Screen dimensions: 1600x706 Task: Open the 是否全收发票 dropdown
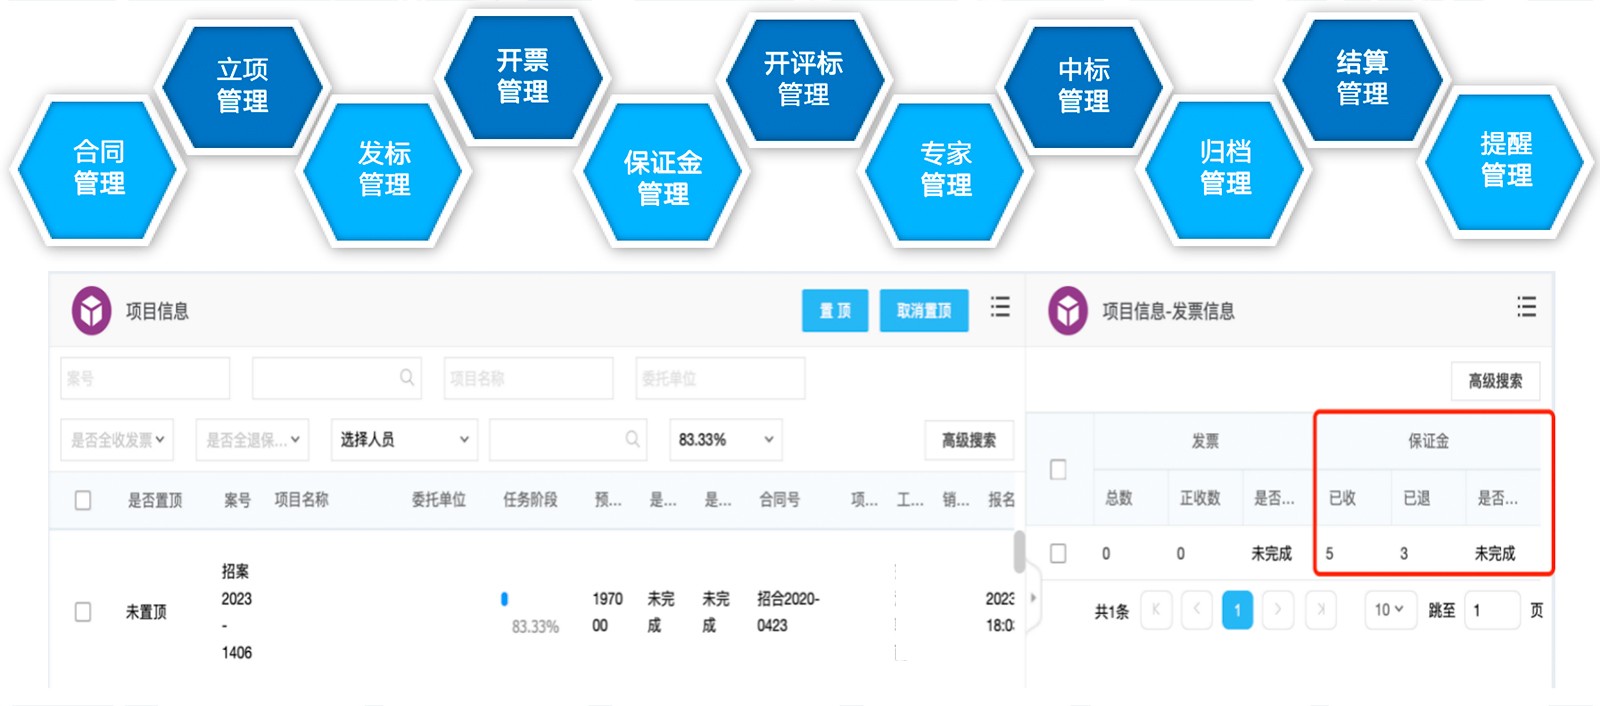tap(117, 439)
